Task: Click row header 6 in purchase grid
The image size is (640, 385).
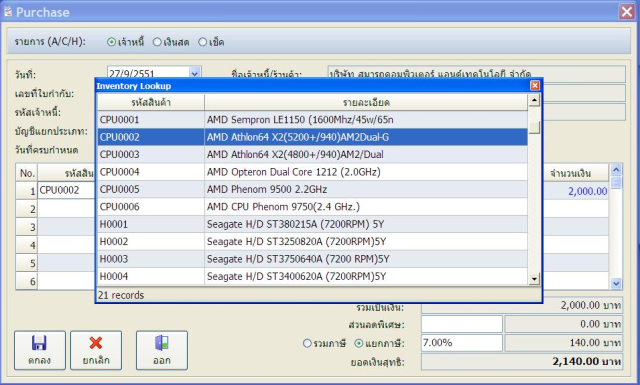Action: click(x=27, y=281)
